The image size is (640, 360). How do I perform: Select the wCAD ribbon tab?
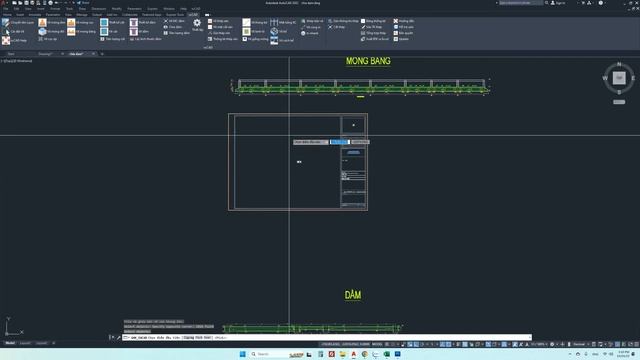click(193, 15)
